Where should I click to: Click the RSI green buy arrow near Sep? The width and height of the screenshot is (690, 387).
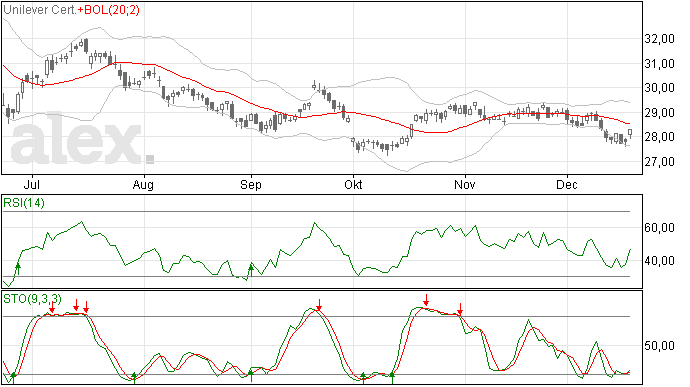point(251,269)
